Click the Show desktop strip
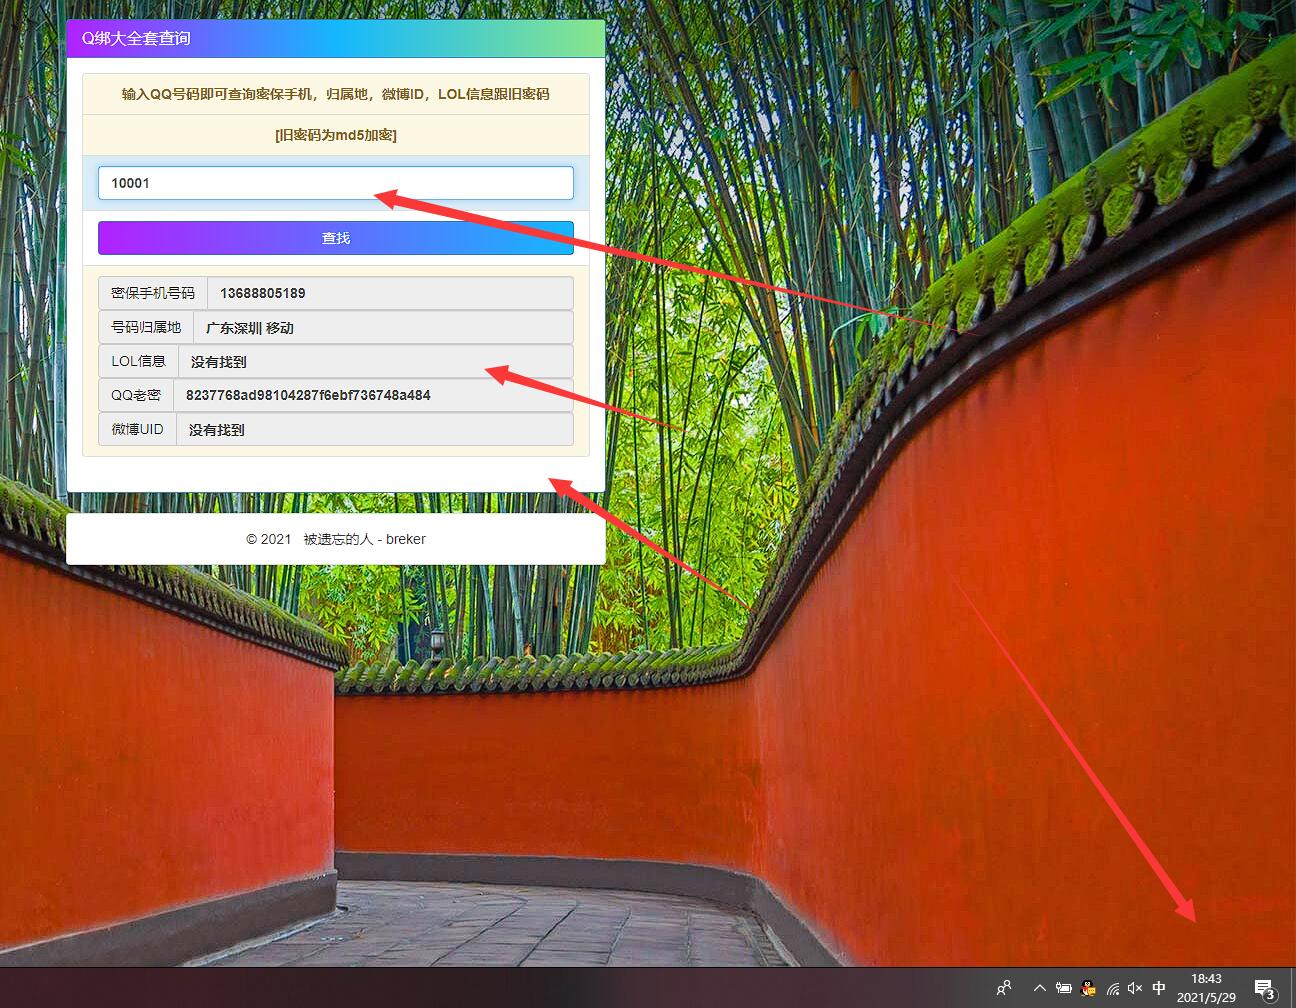This screenshot has width=1296, height=1008. 1293,988
